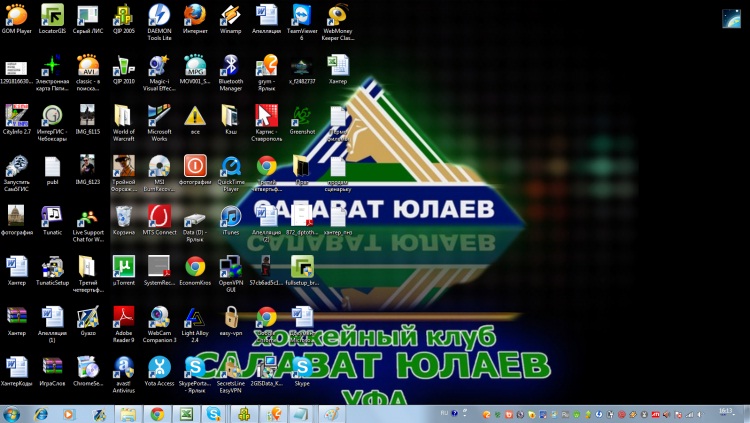Open the Adobe Reader 9 shortcut
This screenshot has width=750, height=423.
pyautogui.click(x=123, y=318)
